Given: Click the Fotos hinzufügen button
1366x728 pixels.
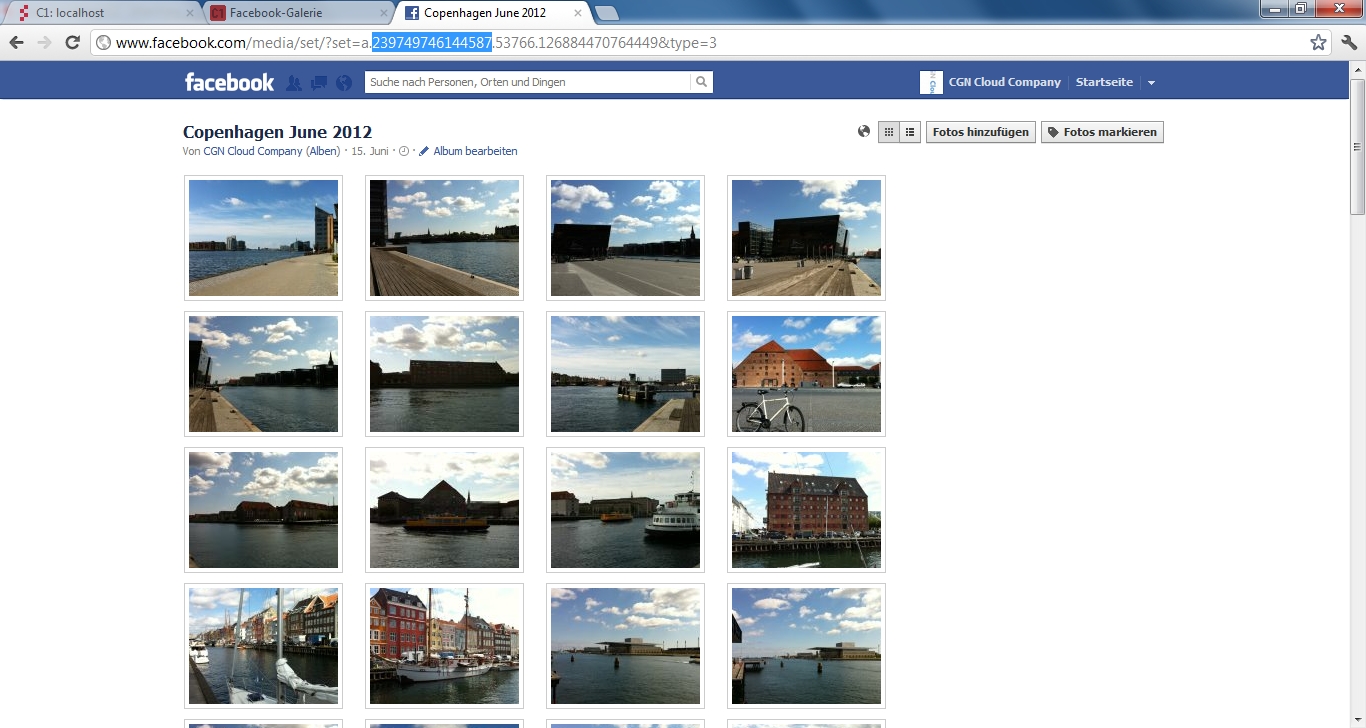Looking at the screenshot, I should click(980, 132).
